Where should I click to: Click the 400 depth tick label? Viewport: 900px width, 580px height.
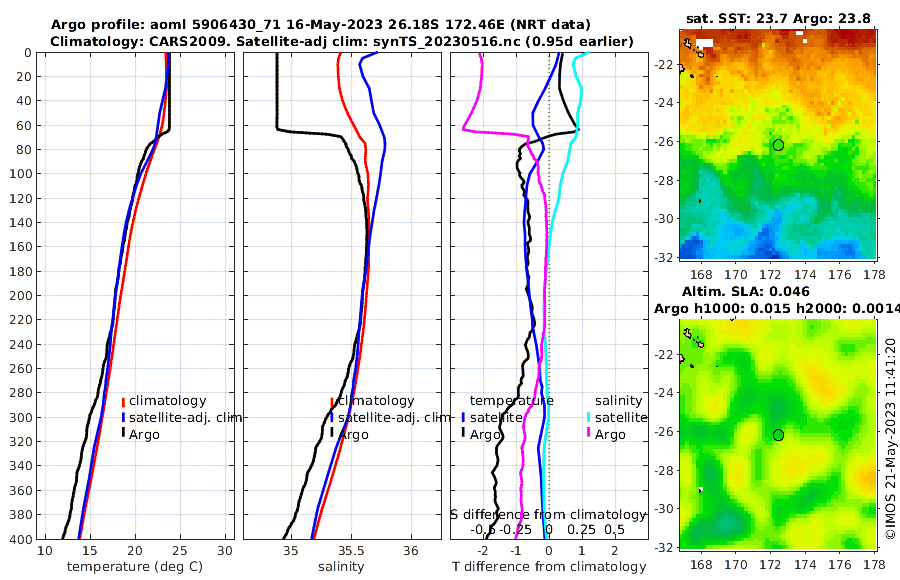[20, 539]
